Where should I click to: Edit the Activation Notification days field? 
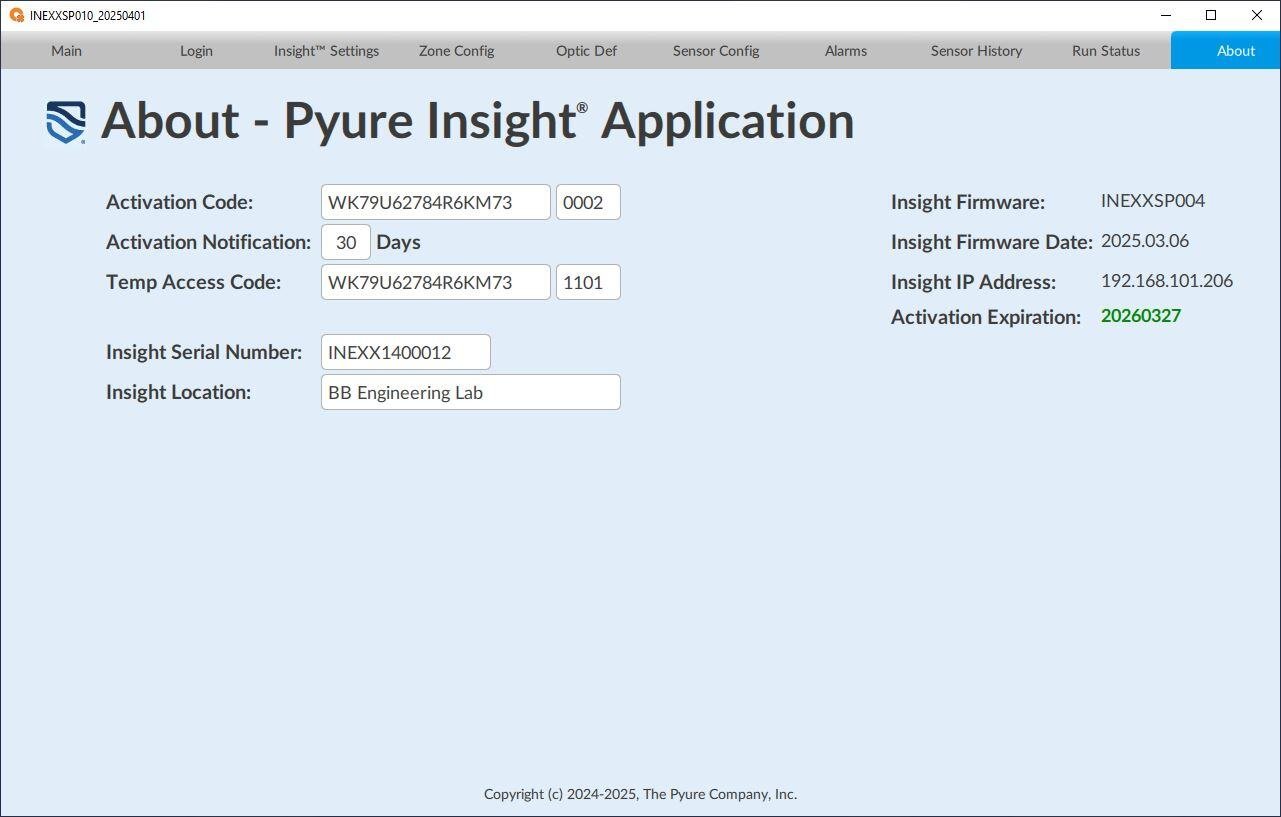pyautogui.click(x=346, y=242)
